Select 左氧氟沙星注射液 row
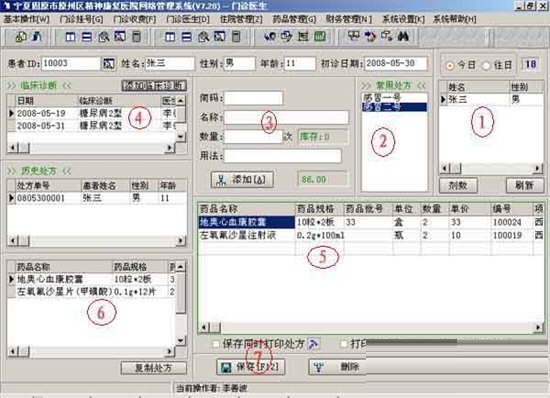This screenshot has width=550, height=398. click(x=370, y=235)
